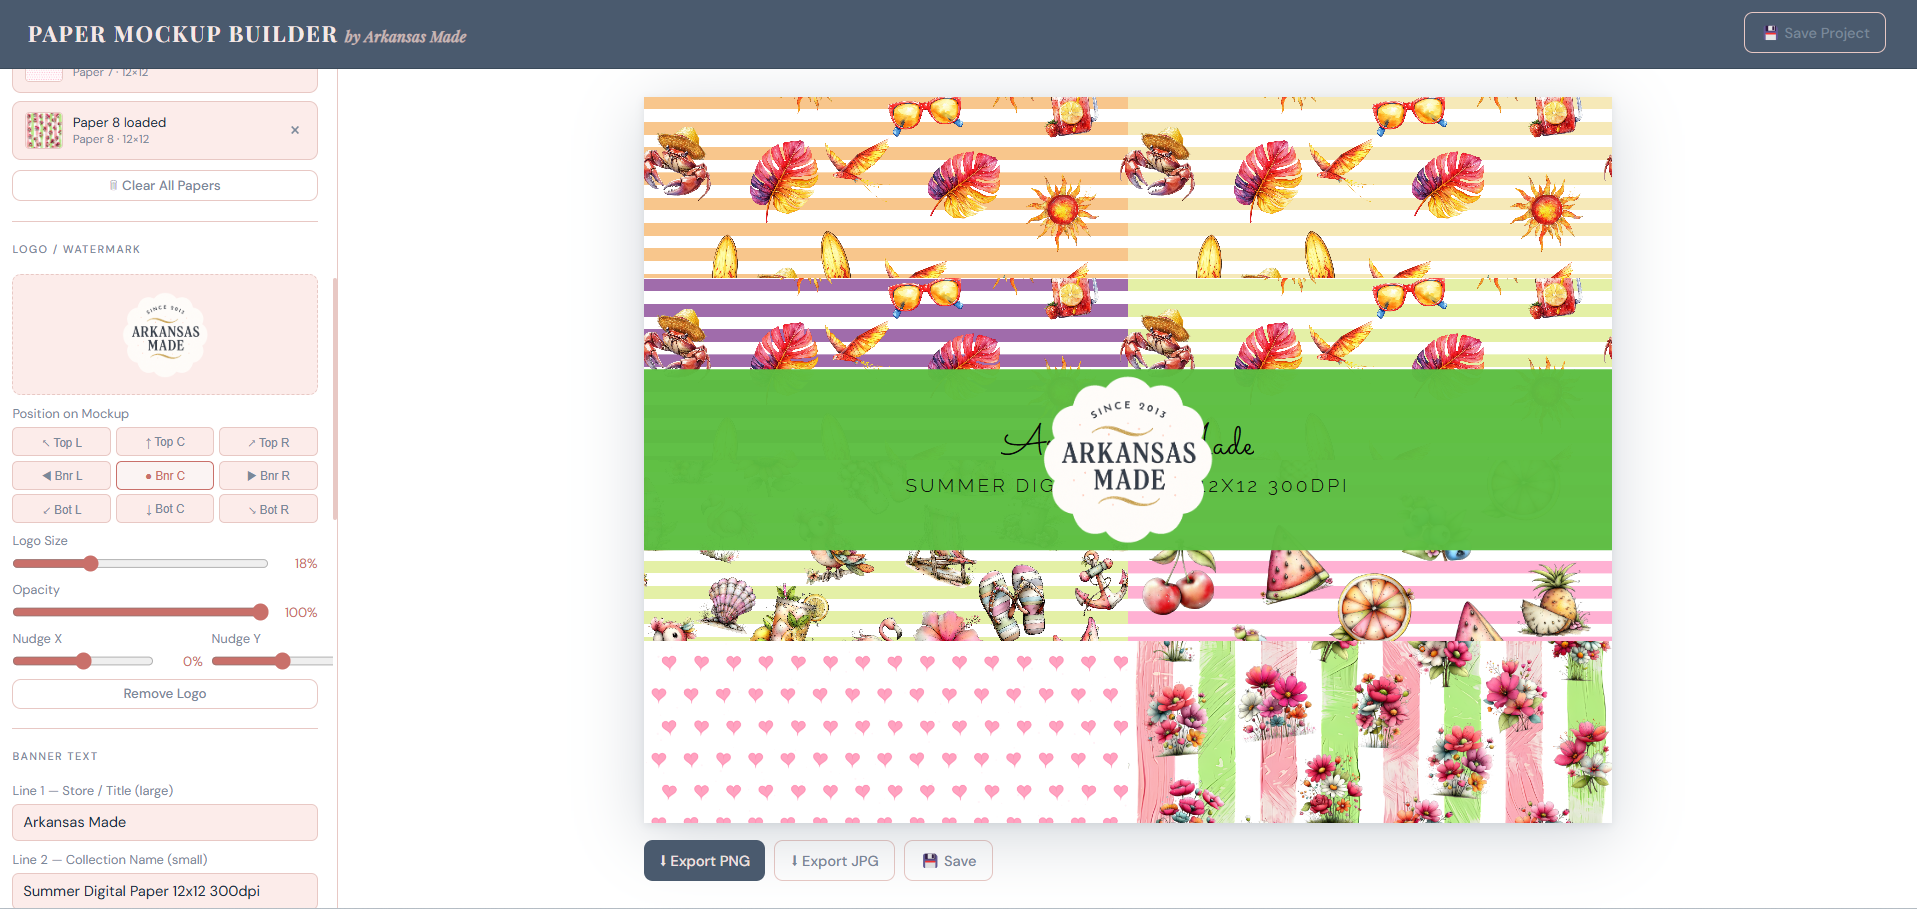Set logo position to Bot L
Viewport: 1917px width, 909px height.
tap(61, 509)
